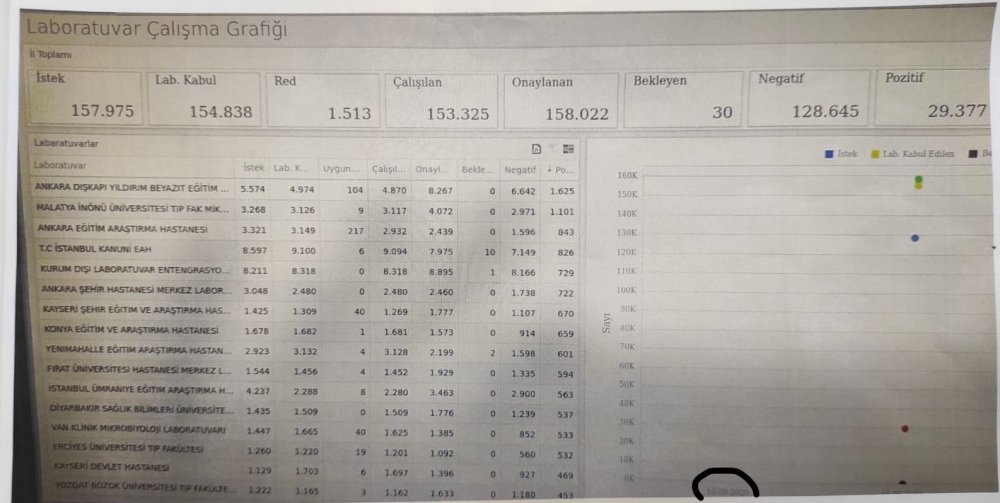
Task: Select row MALATYA İNÖNÜ ÜNİVERSİTESİ TIP FAK
Action: (306, 209)
